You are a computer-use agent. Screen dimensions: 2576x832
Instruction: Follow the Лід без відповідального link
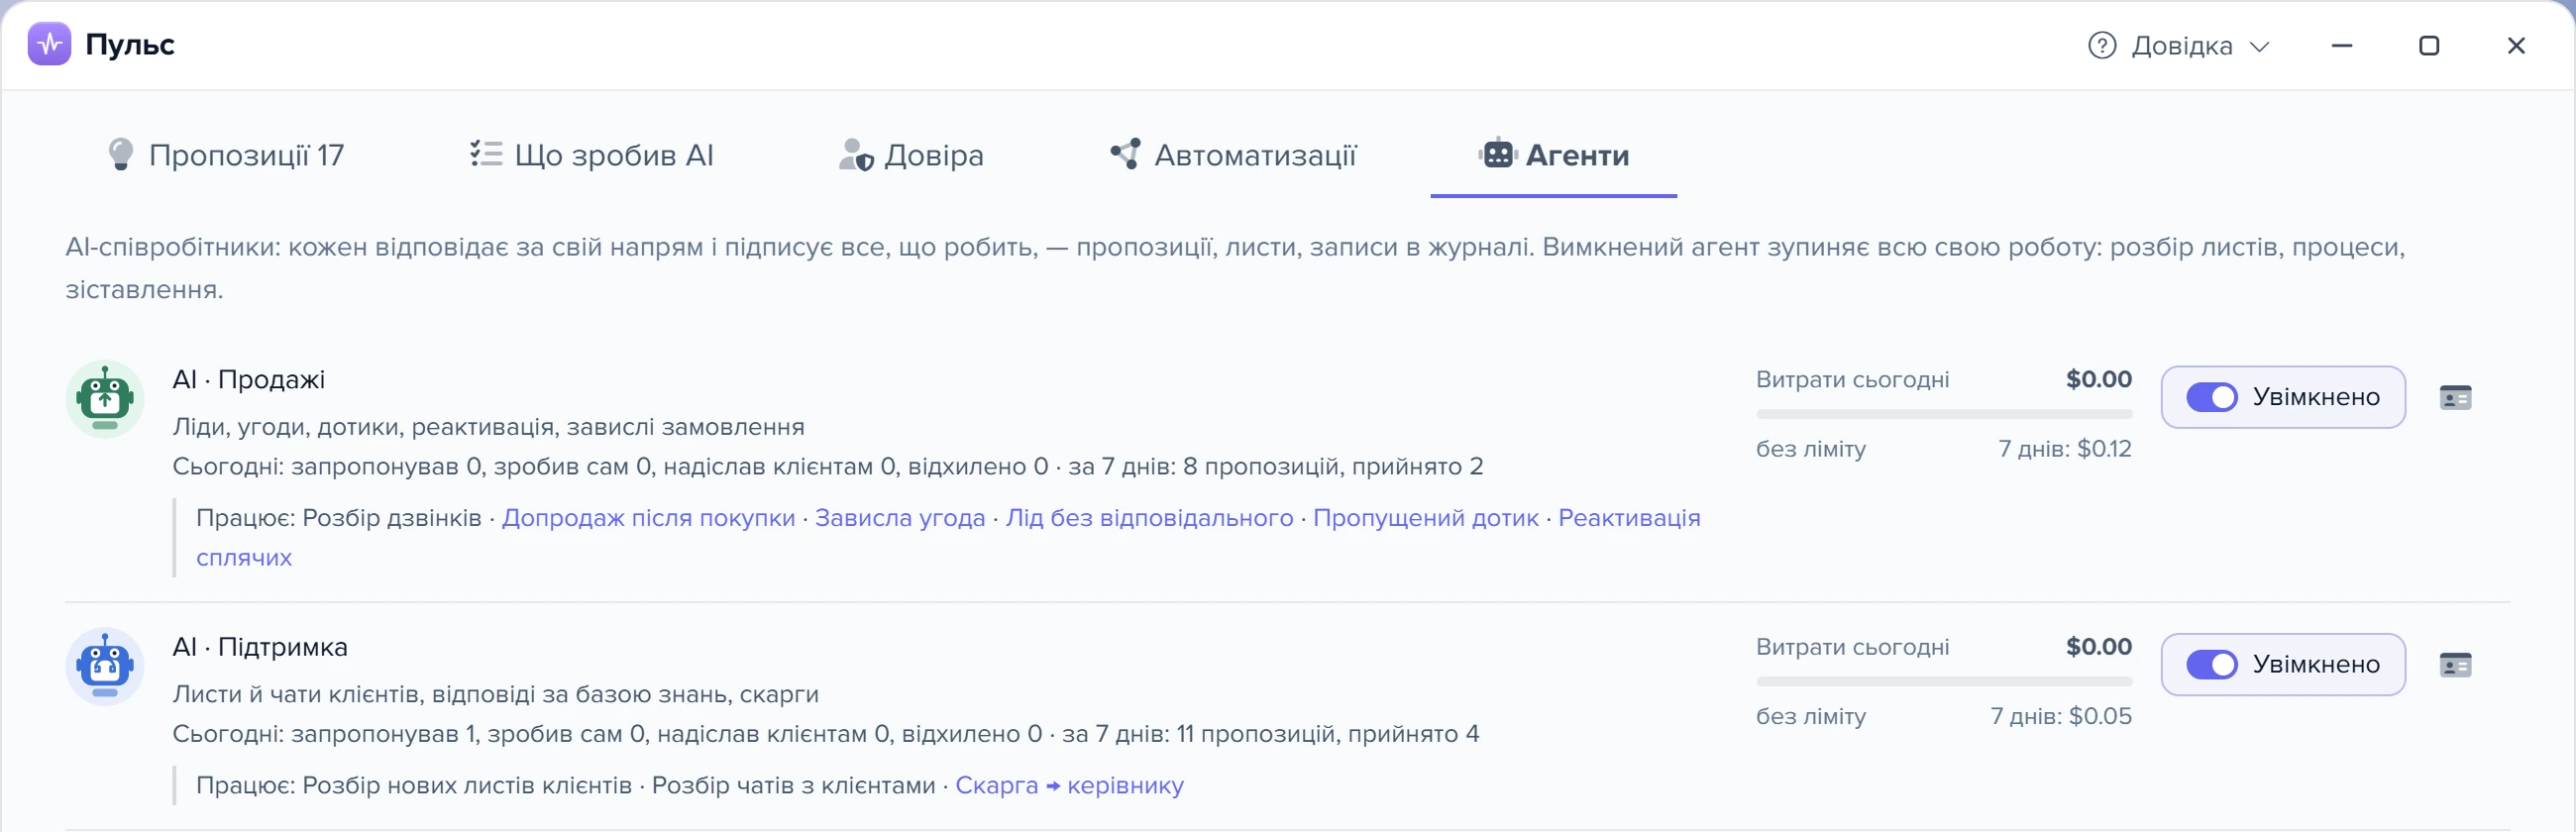click(x=1149, y=518)
